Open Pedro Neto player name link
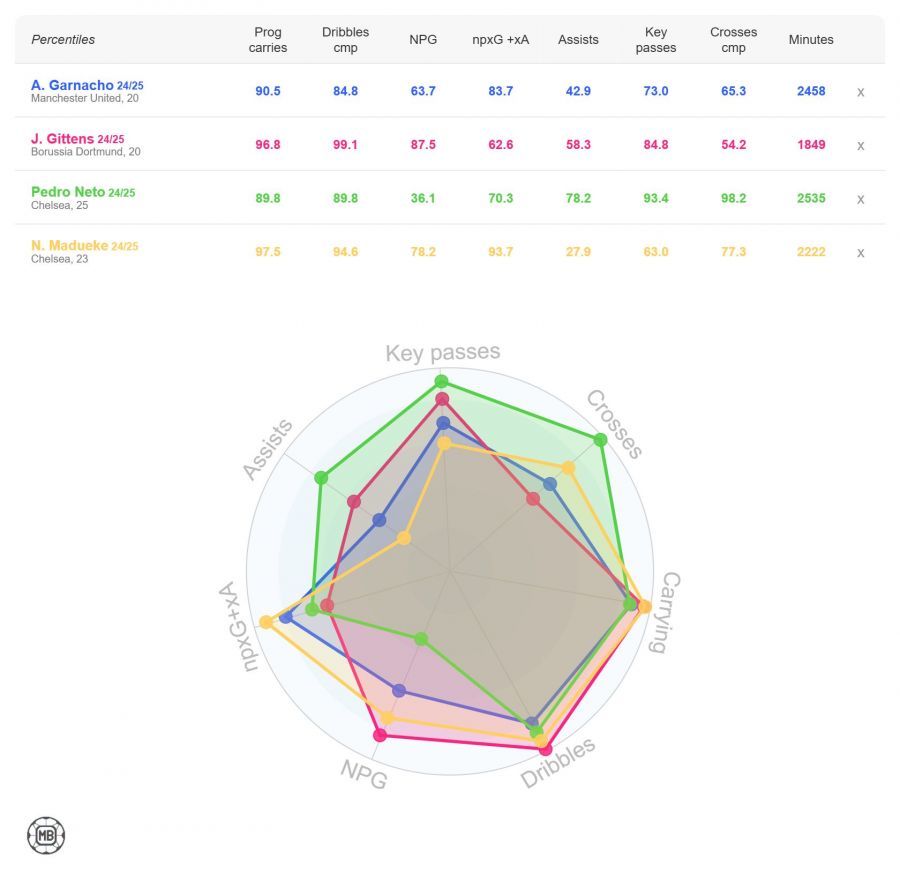This screenshot has height=895, width=900. click(68, 192)
